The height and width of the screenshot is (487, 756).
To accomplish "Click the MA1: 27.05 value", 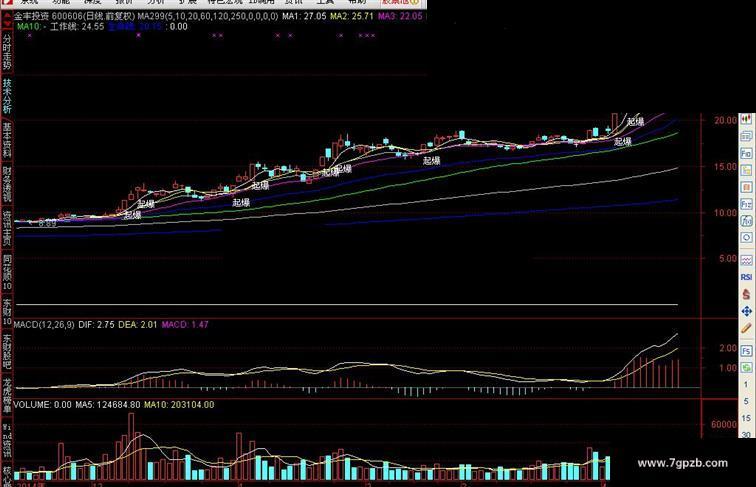I will pyautogui.click(x=304, y=16).
